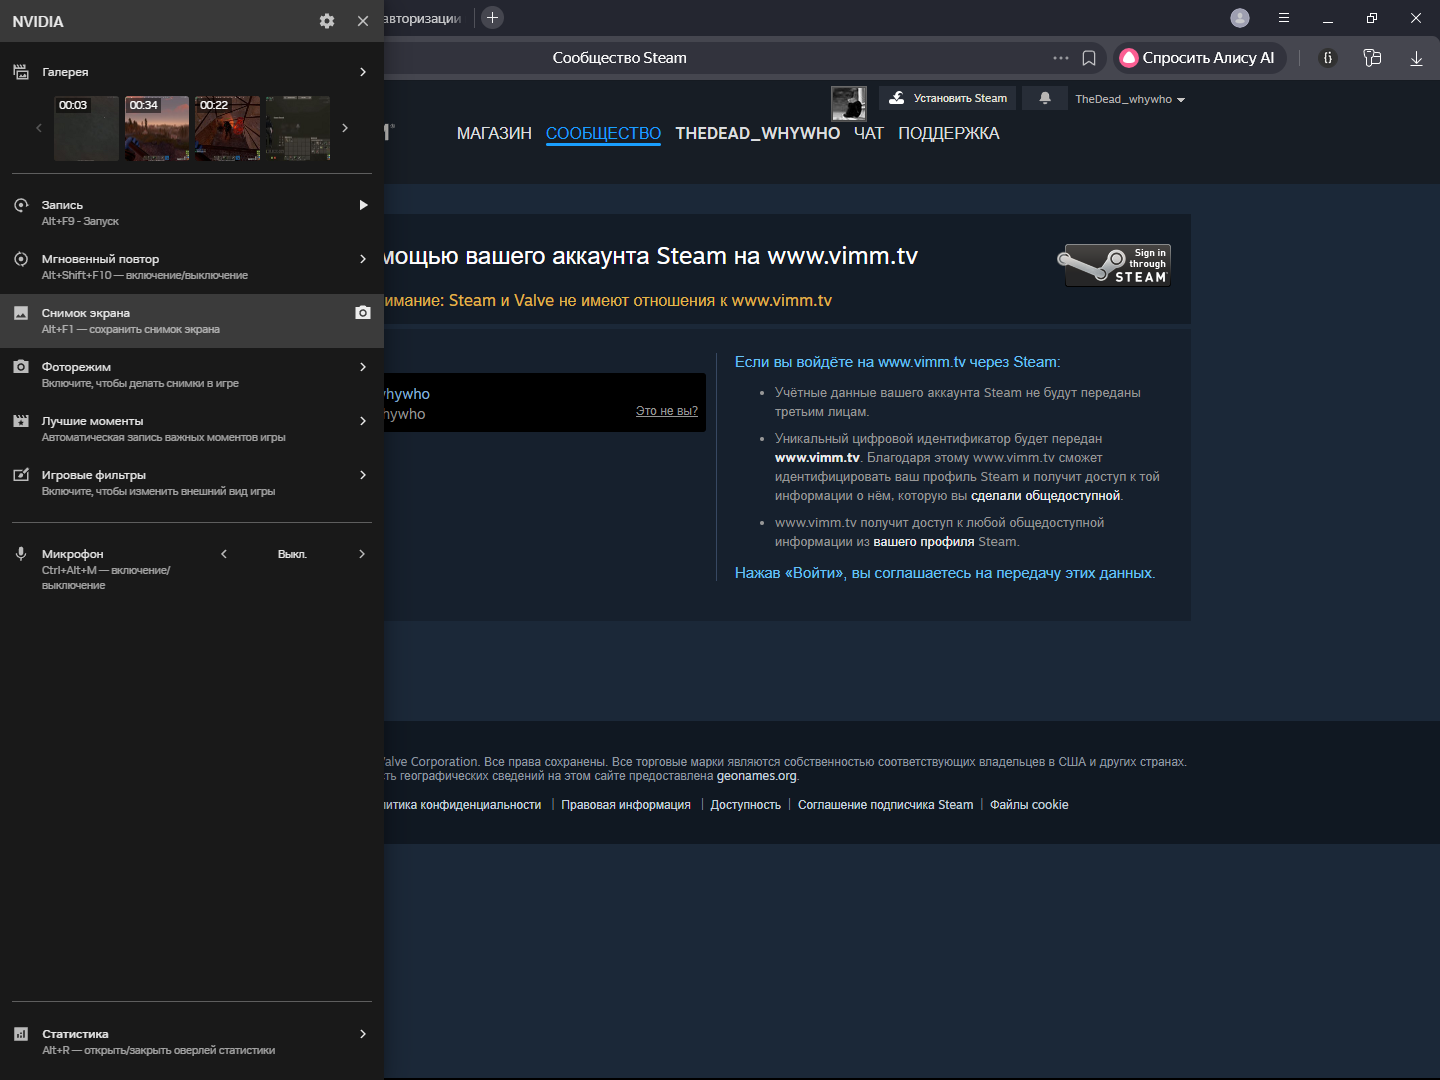The width and height of the screenshot is (1440, 1080).
Task: Go to the МАГАЗИН menu tab
Action: (x=494, y=133)
